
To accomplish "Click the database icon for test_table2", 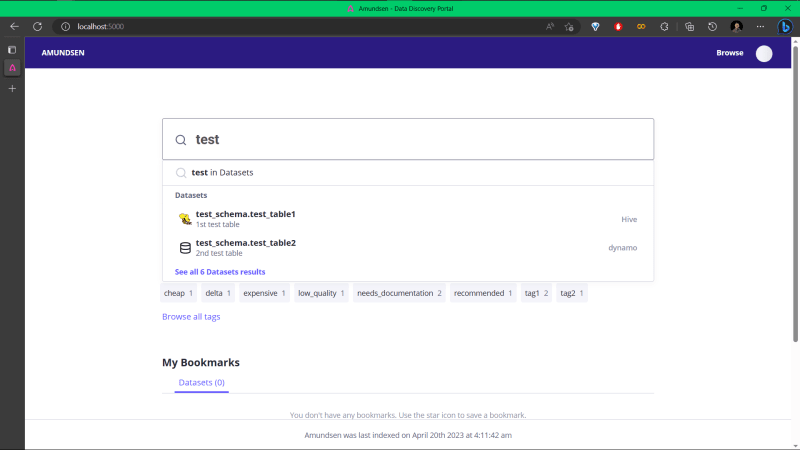I will (185, 248).
